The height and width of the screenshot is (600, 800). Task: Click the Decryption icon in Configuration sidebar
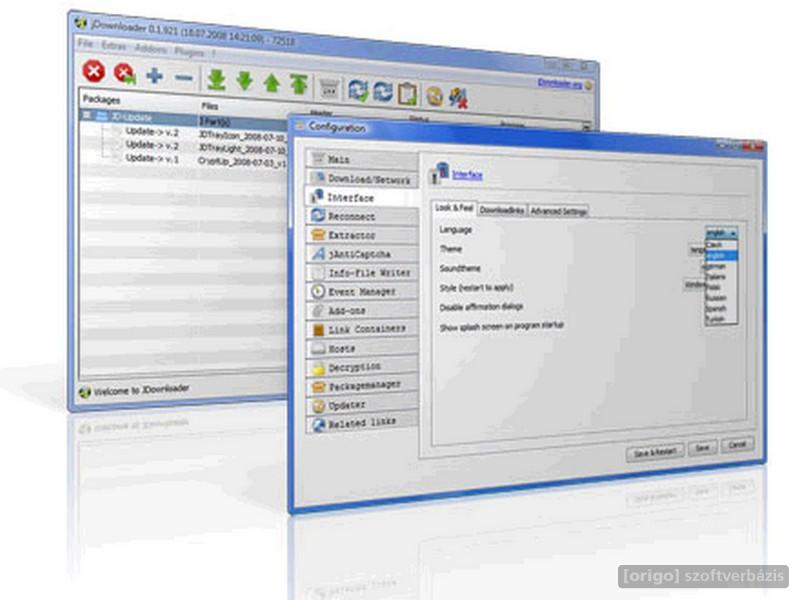point(319,367)
